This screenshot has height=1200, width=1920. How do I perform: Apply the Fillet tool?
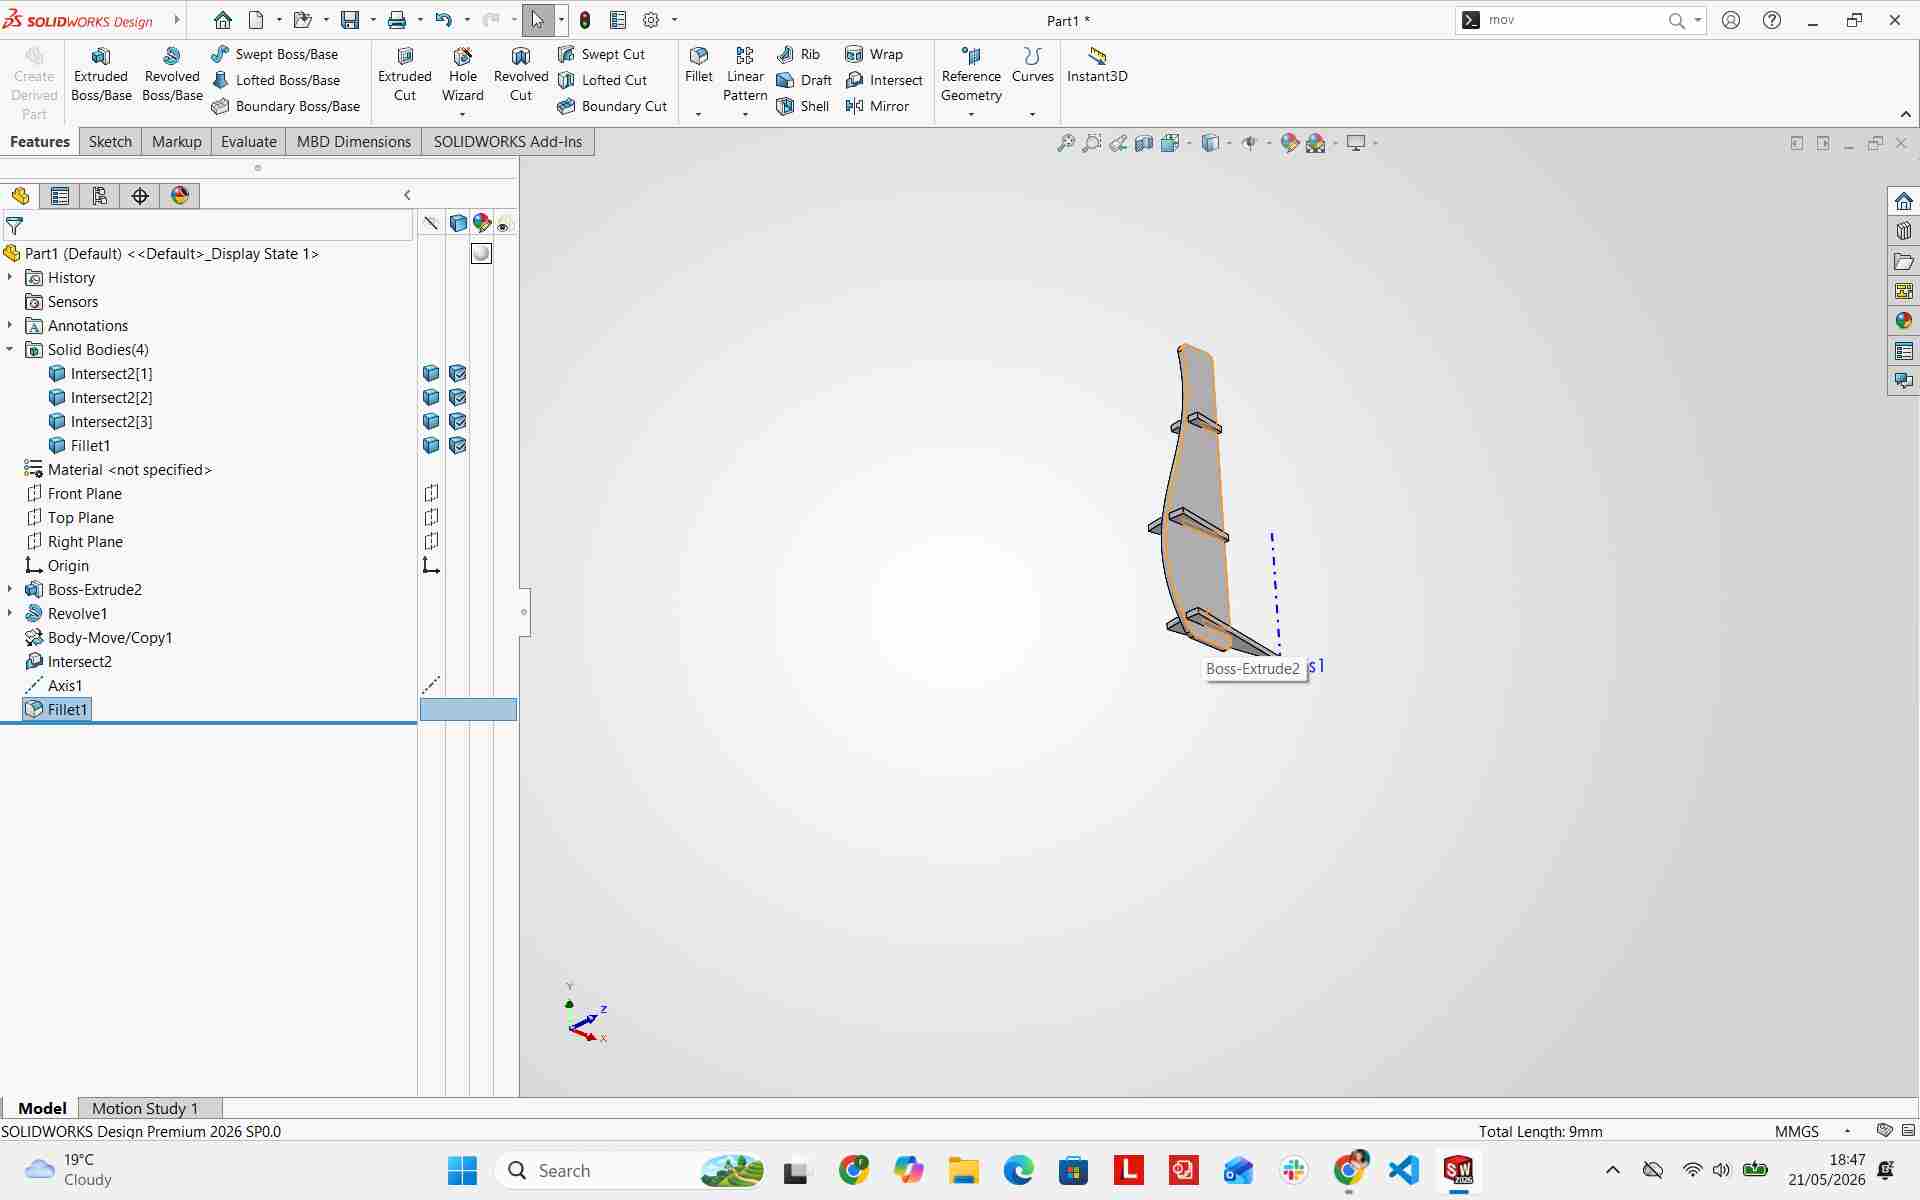coord(699,65)
